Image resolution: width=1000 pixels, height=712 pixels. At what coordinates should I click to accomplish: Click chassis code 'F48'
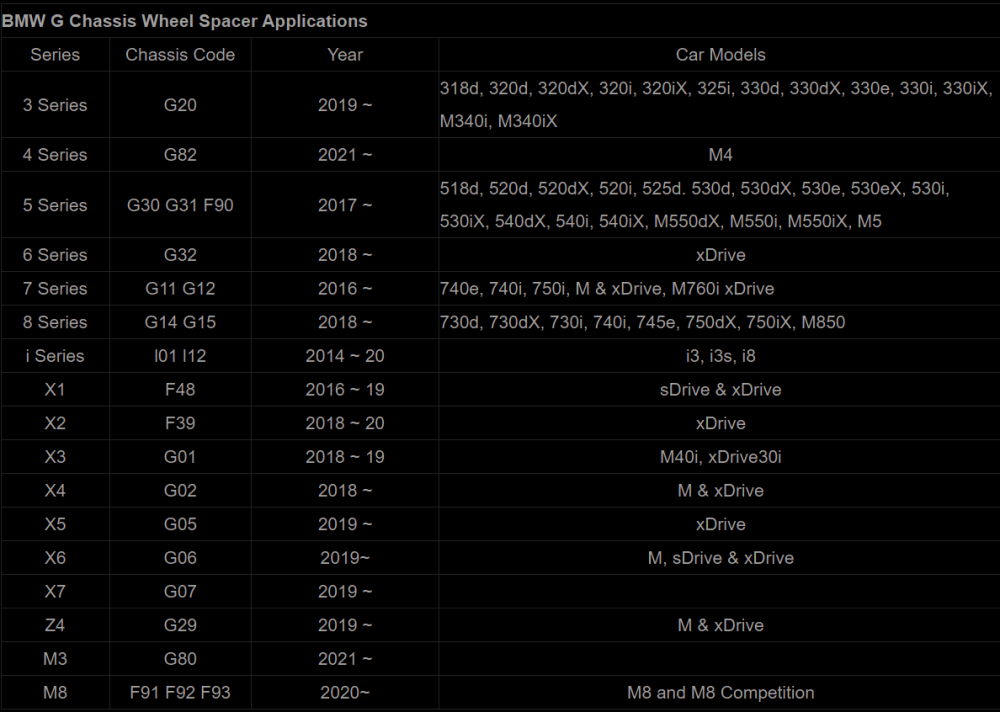(x=180, y=389)
